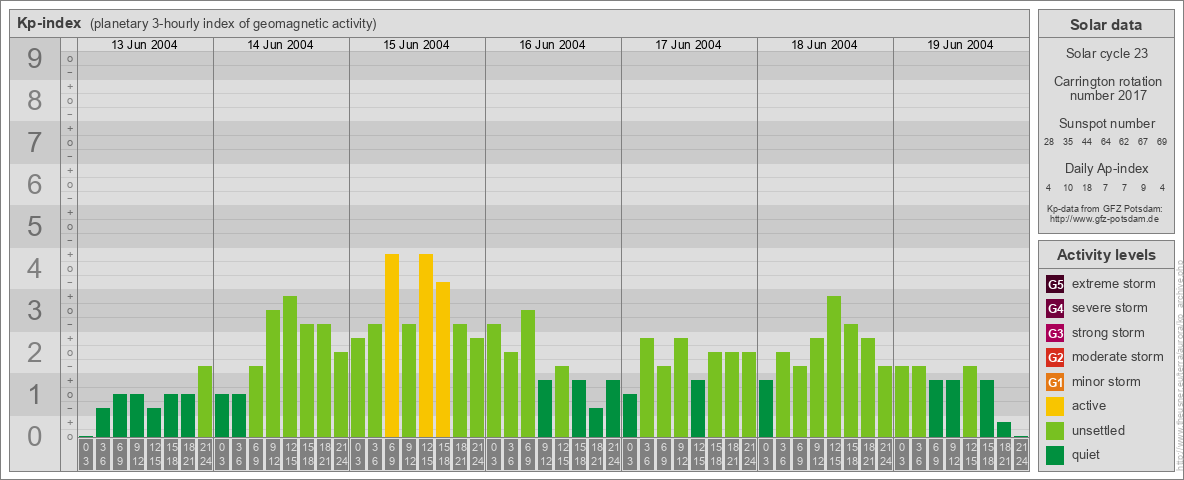Click the Kp level 9 axis label
1184x480 pixels.
(x=35, y=58)
